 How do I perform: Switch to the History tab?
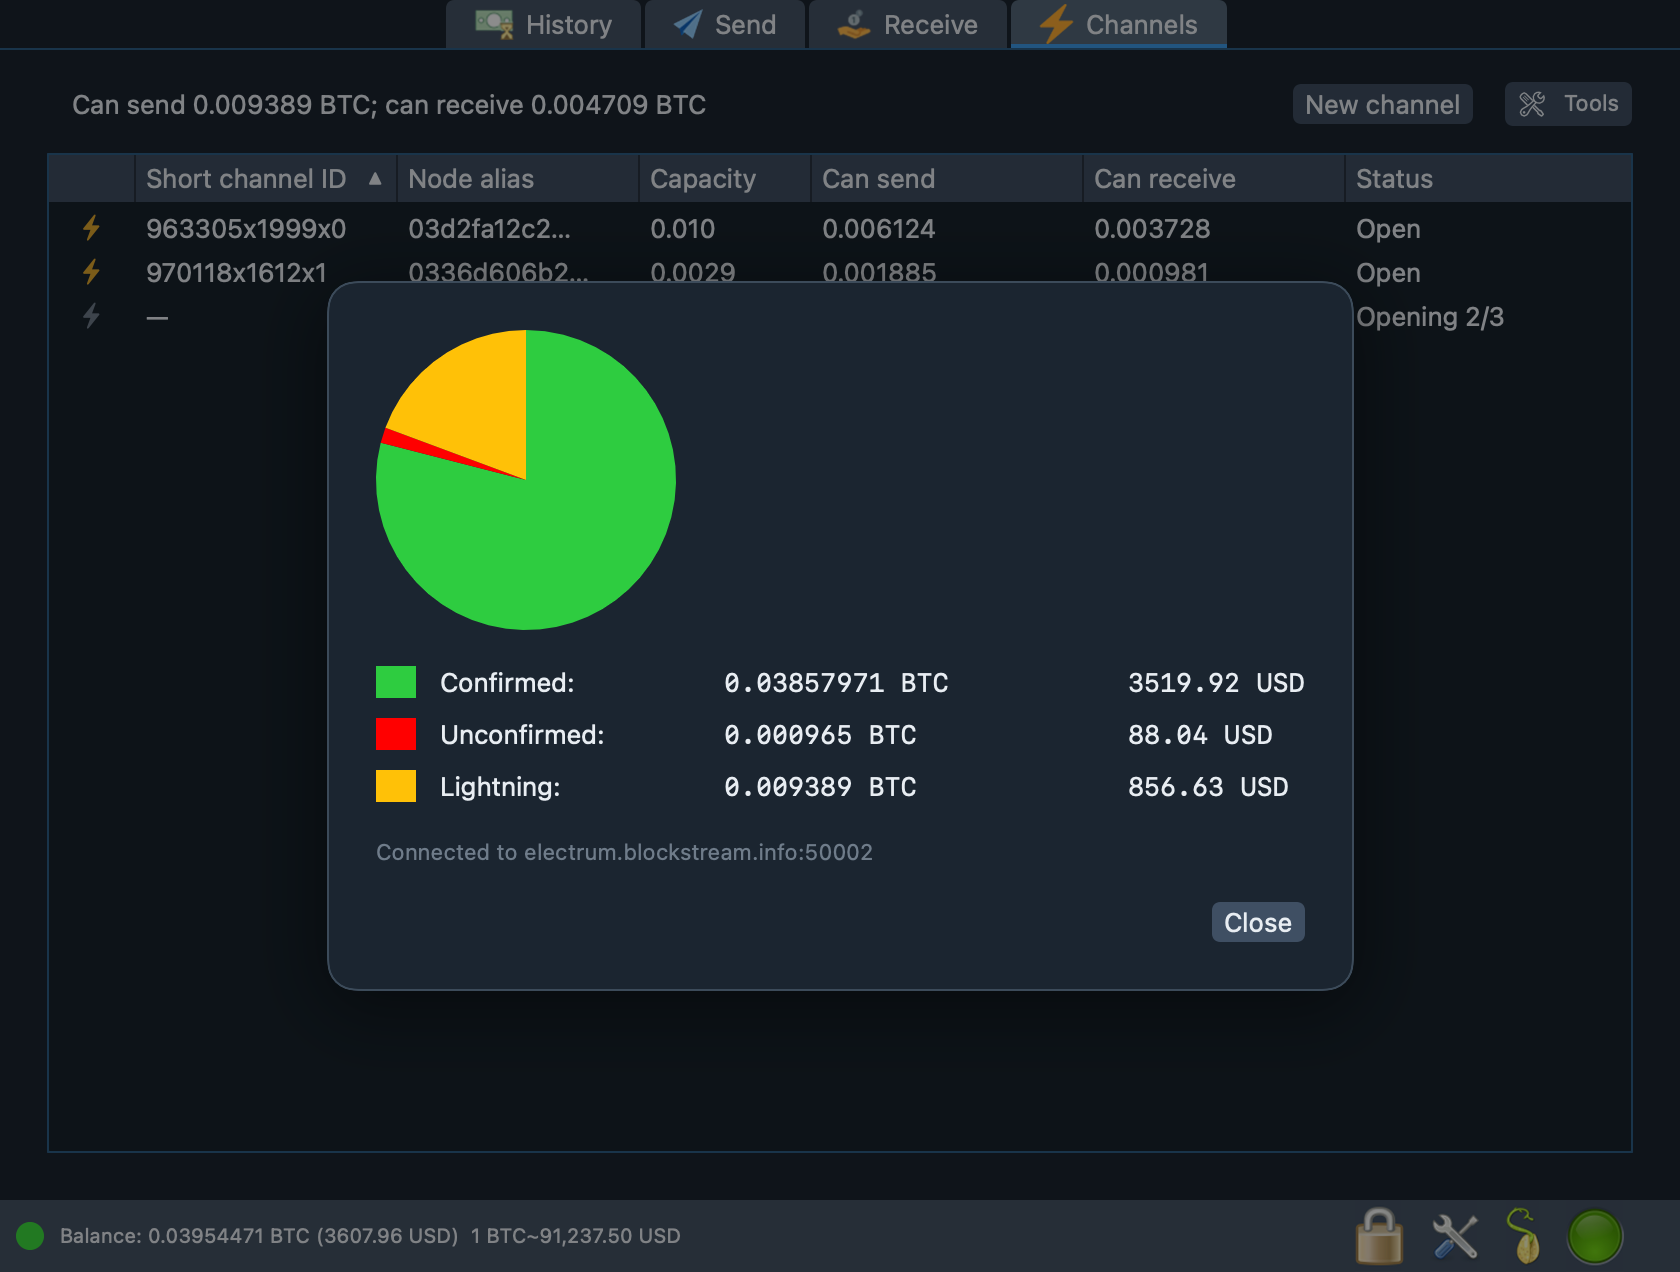pyautogui.click(x=543, y=24)
